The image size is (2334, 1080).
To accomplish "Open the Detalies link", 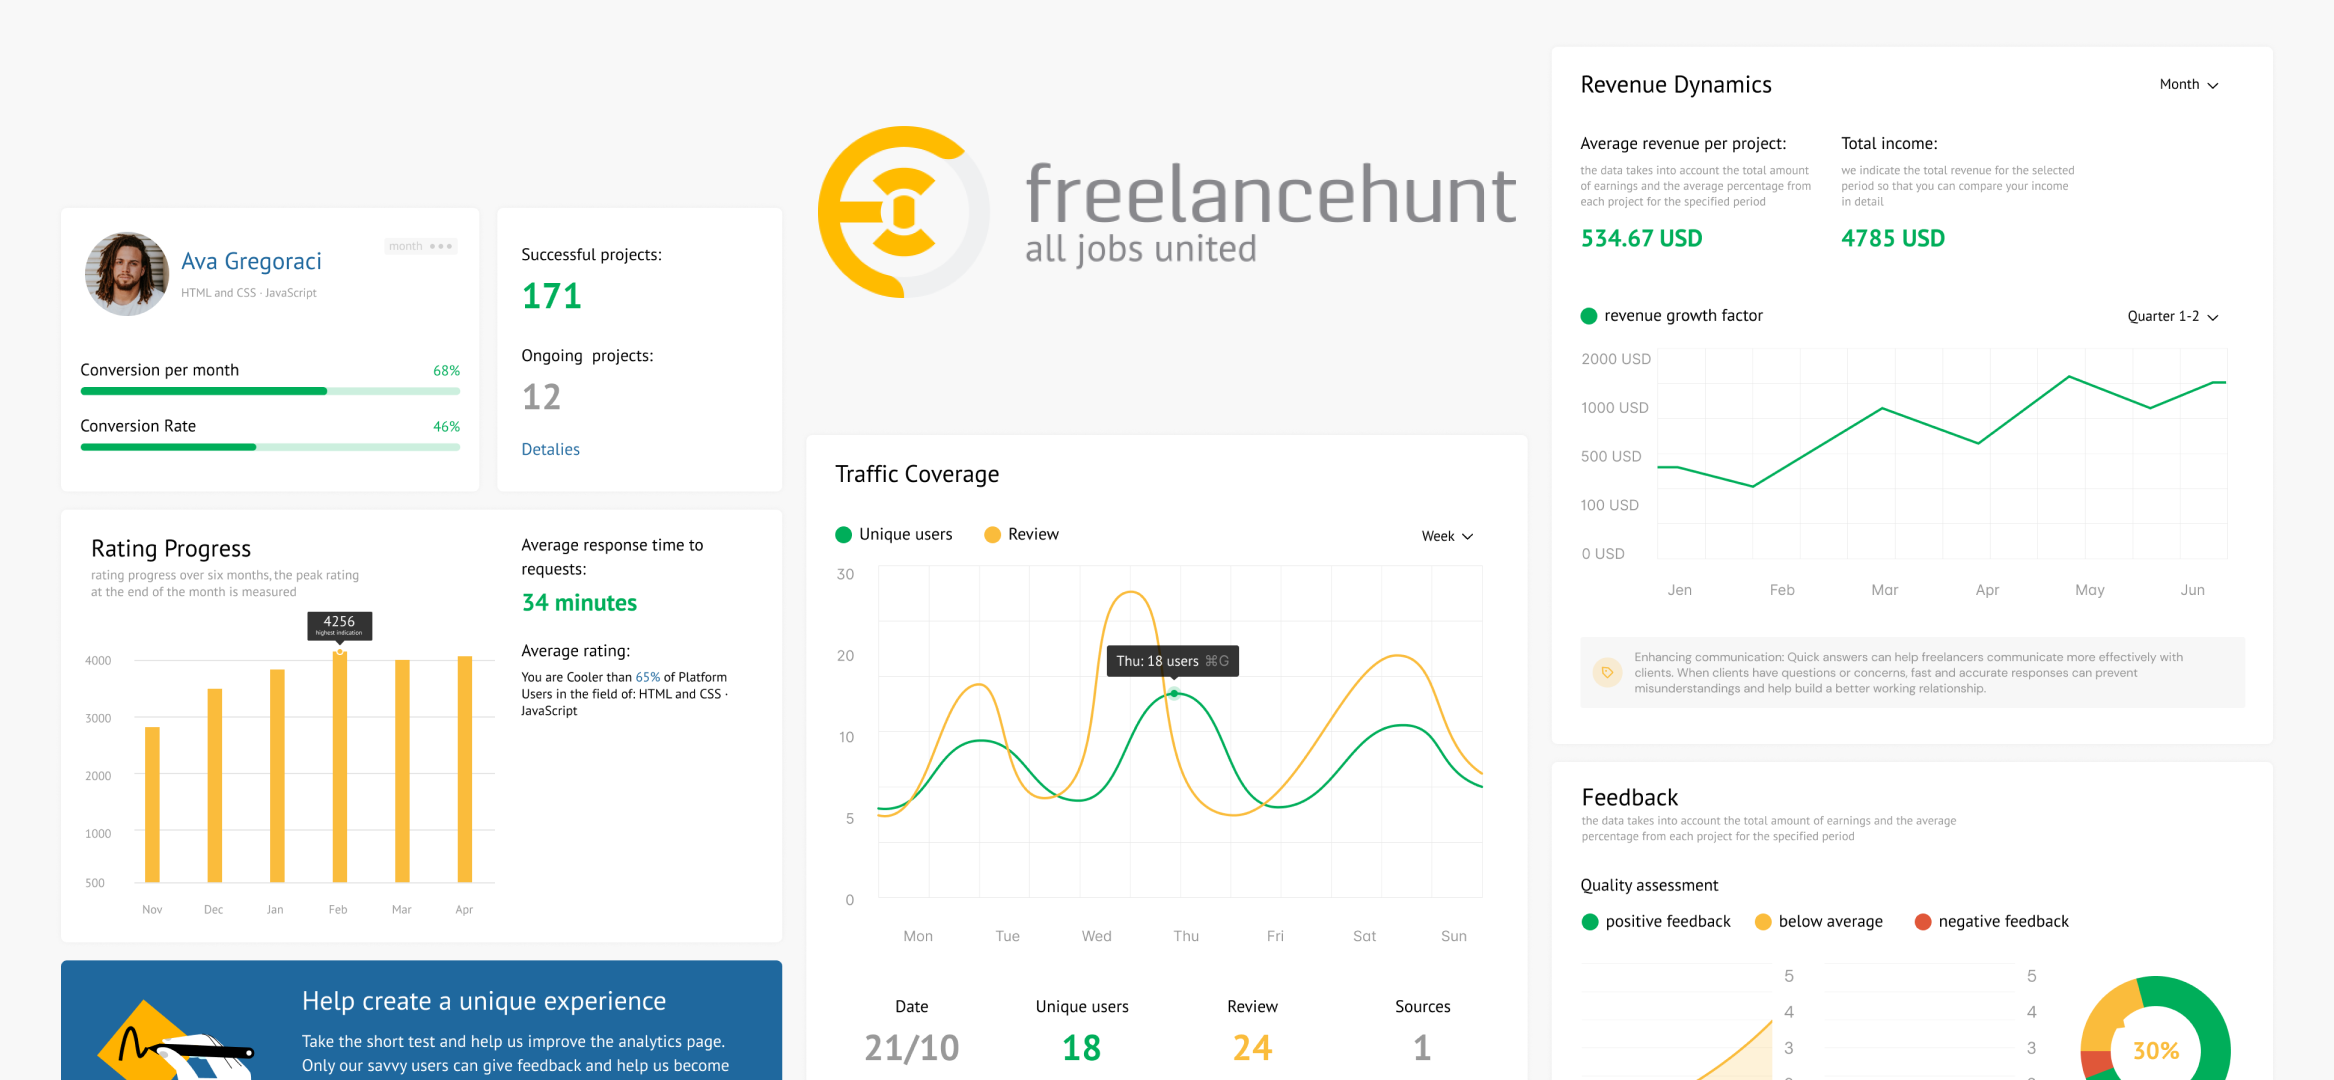I will pyautogui.click(x=550, y=449).
